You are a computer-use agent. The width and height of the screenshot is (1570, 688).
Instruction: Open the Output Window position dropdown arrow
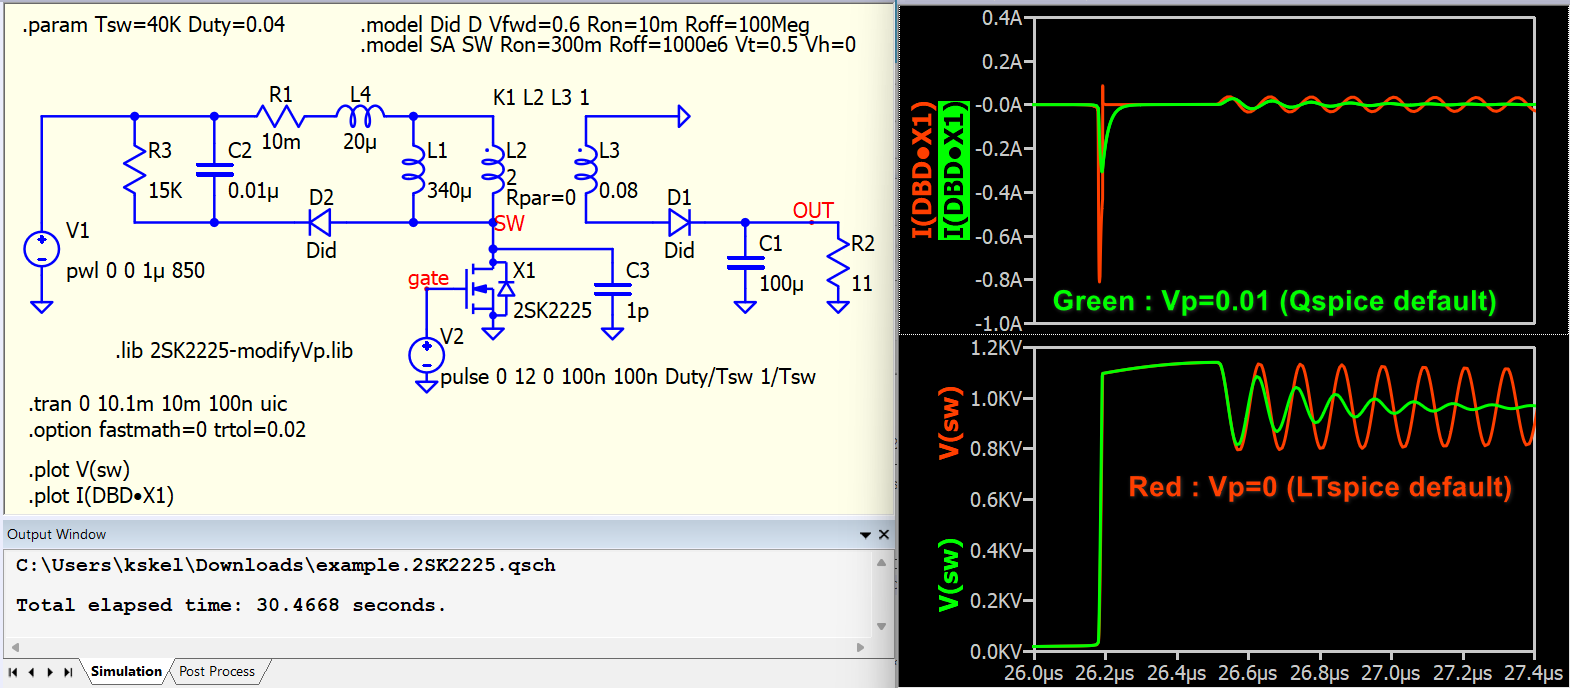[x=865, y=535]
